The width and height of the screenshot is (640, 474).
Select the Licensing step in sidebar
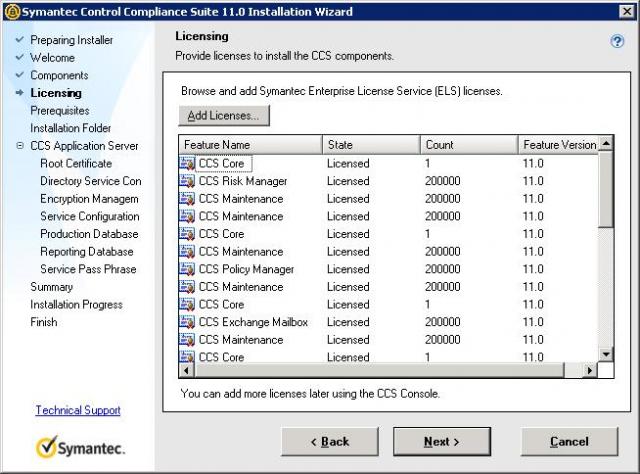tap(56, 93)
